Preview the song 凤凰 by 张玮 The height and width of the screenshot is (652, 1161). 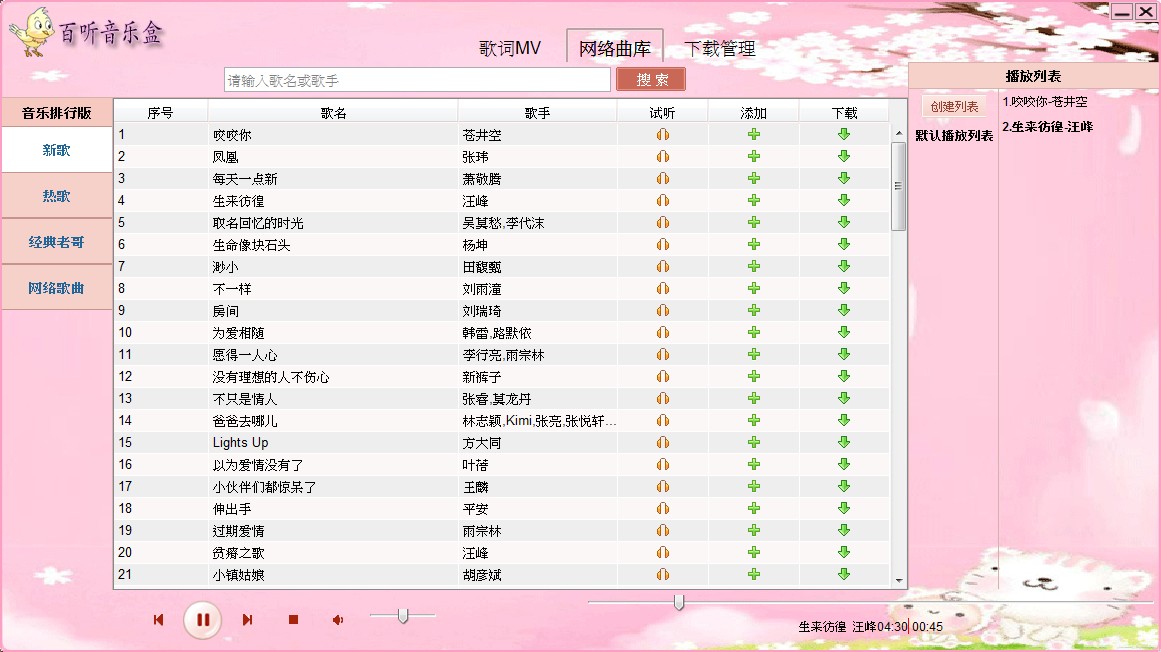point(662,156)
